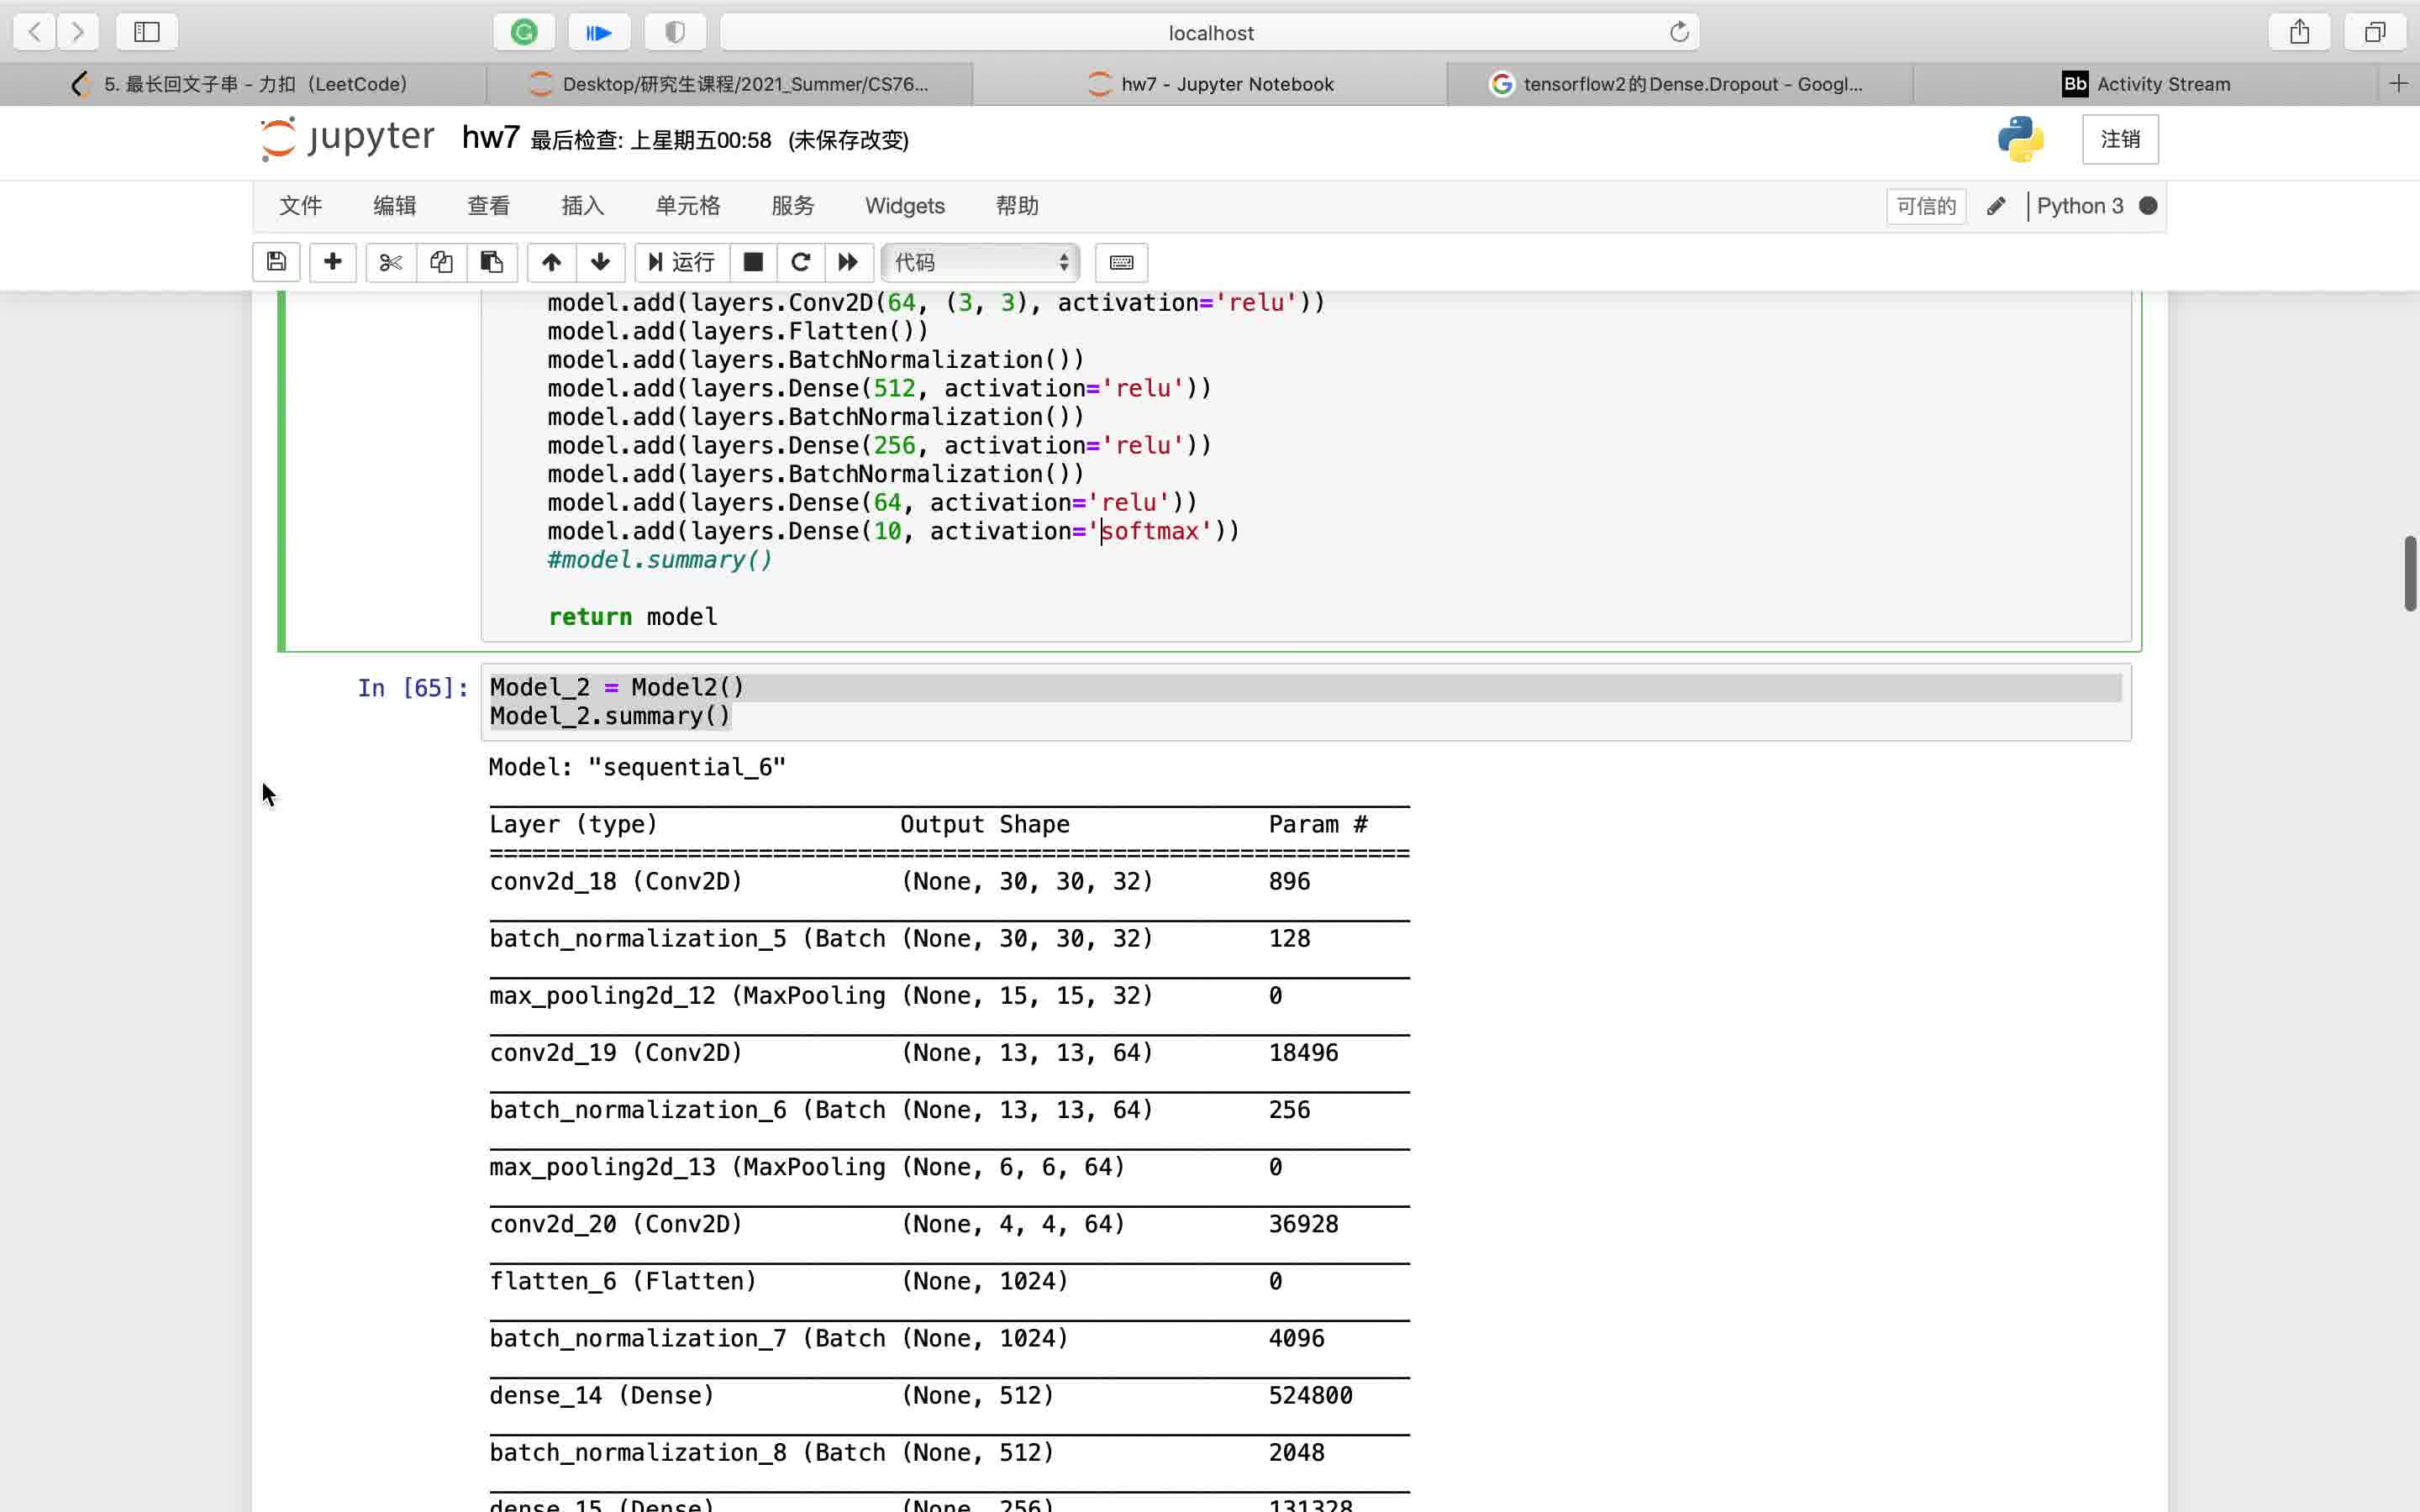Image resolution: width=2420 pixels, height=1512 pixels.
Task: Switch to the Activity Stream tab
Action: [x=2145, y=84]
